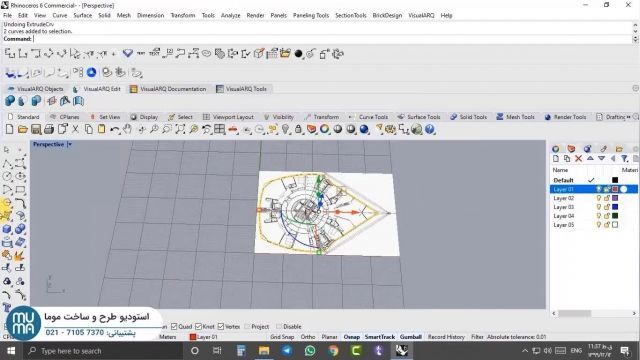Expand the command history scroll arrow
640x360 pixels.
click(x=635, y=39)
